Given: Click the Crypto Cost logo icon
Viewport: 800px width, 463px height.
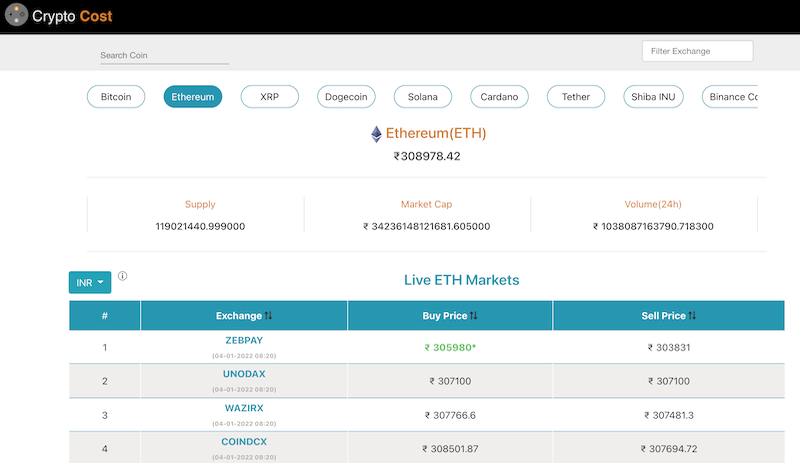Looking at the screenshot, I should pos(16,15).
